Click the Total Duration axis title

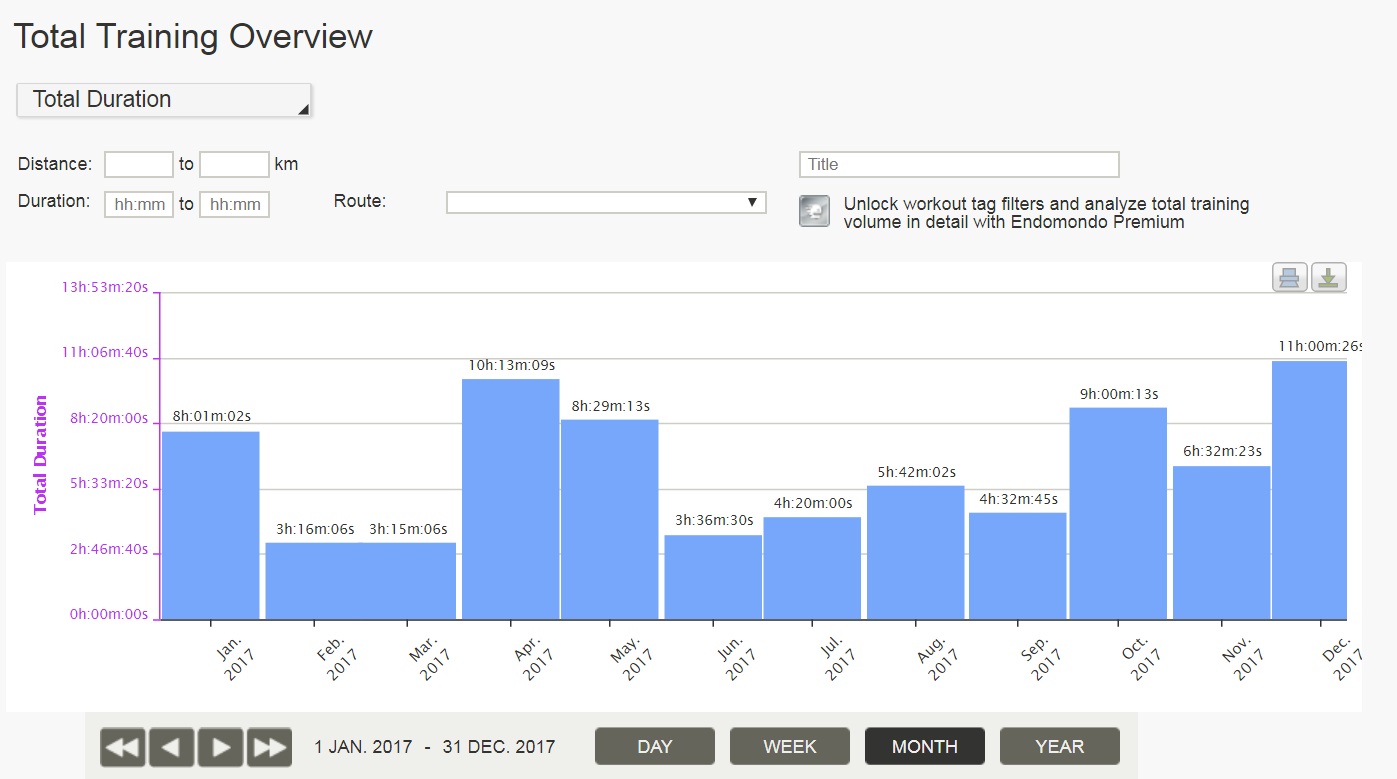tap(41, 455)
